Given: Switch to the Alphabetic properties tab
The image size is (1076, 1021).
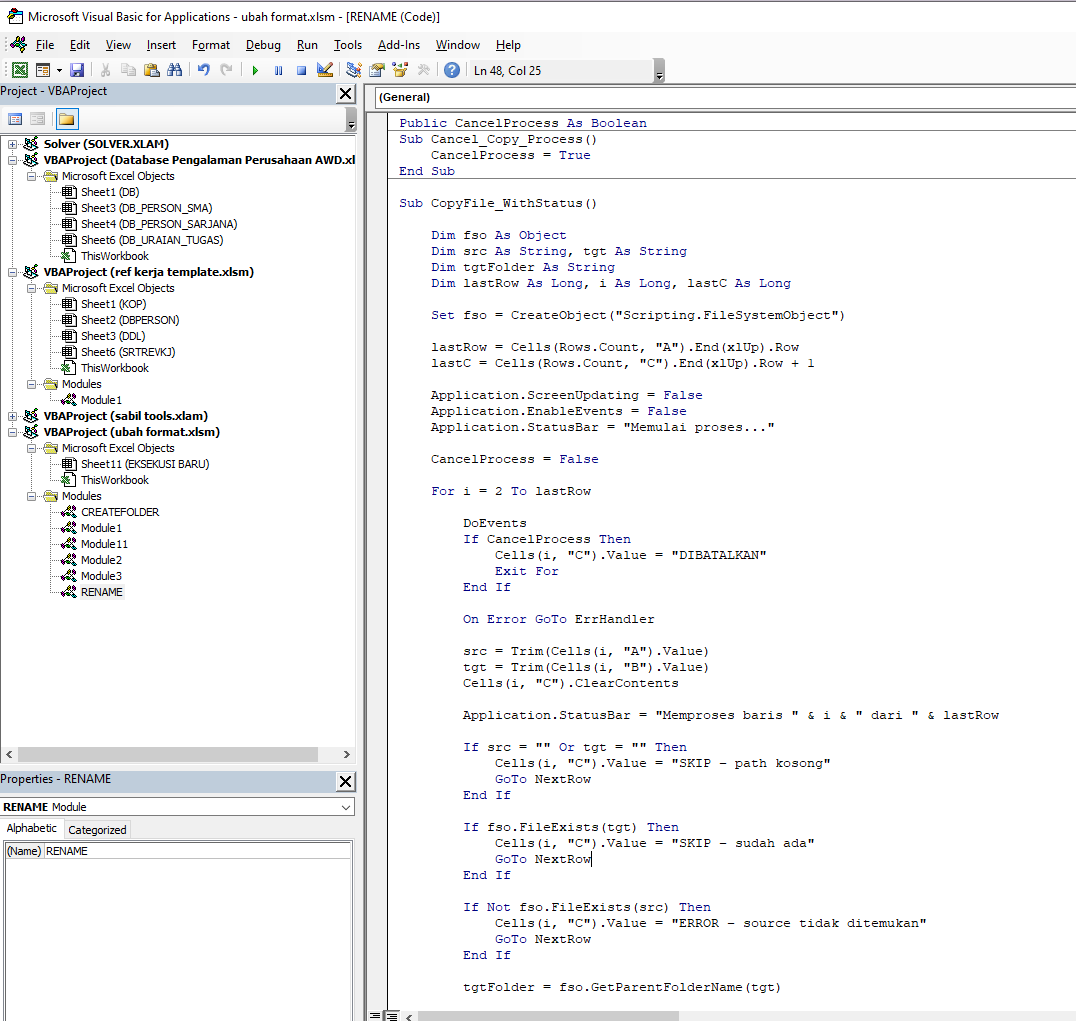Looking at the screenshot, I should tap(32, 828).
